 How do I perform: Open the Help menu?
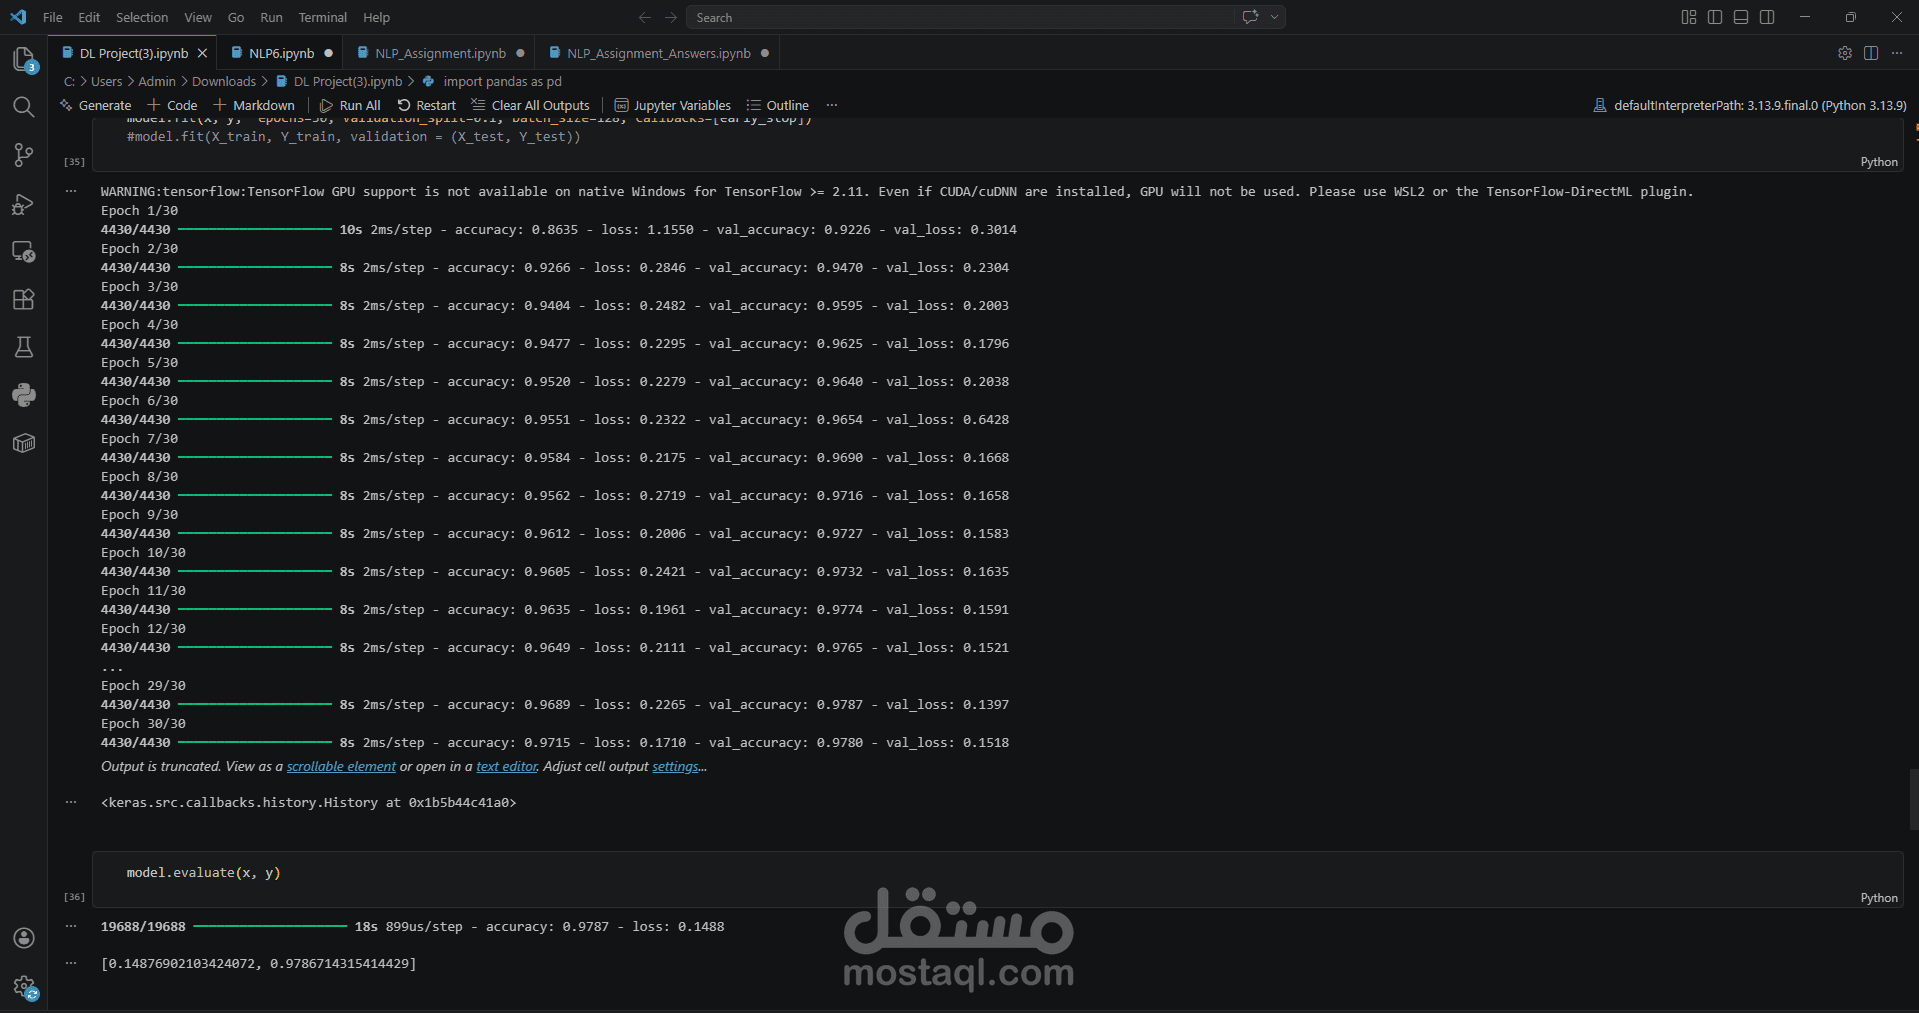377,17
